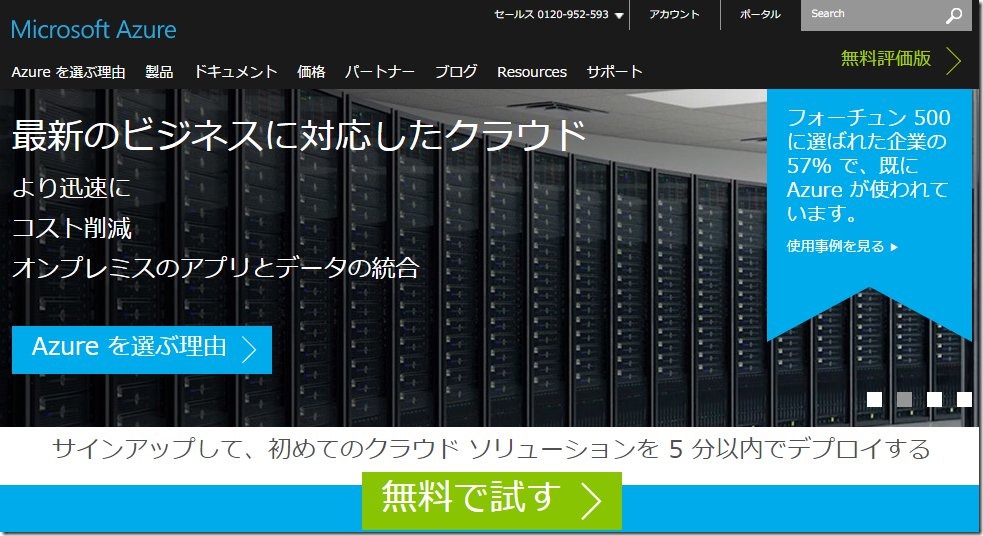The image size is (983, 536).
Task: Click the green 無料で試す button
Action: 492,500
